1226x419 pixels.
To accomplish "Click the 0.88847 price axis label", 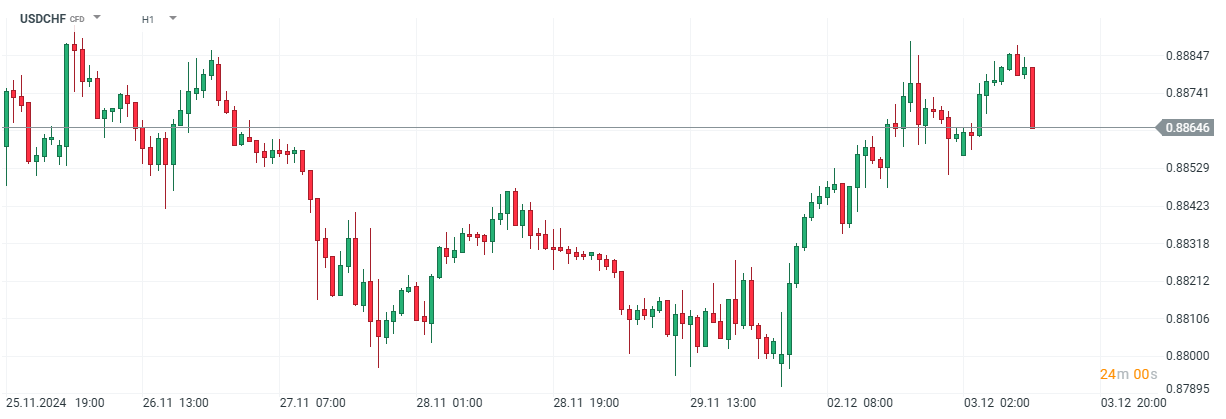I will coord(1188,57).
